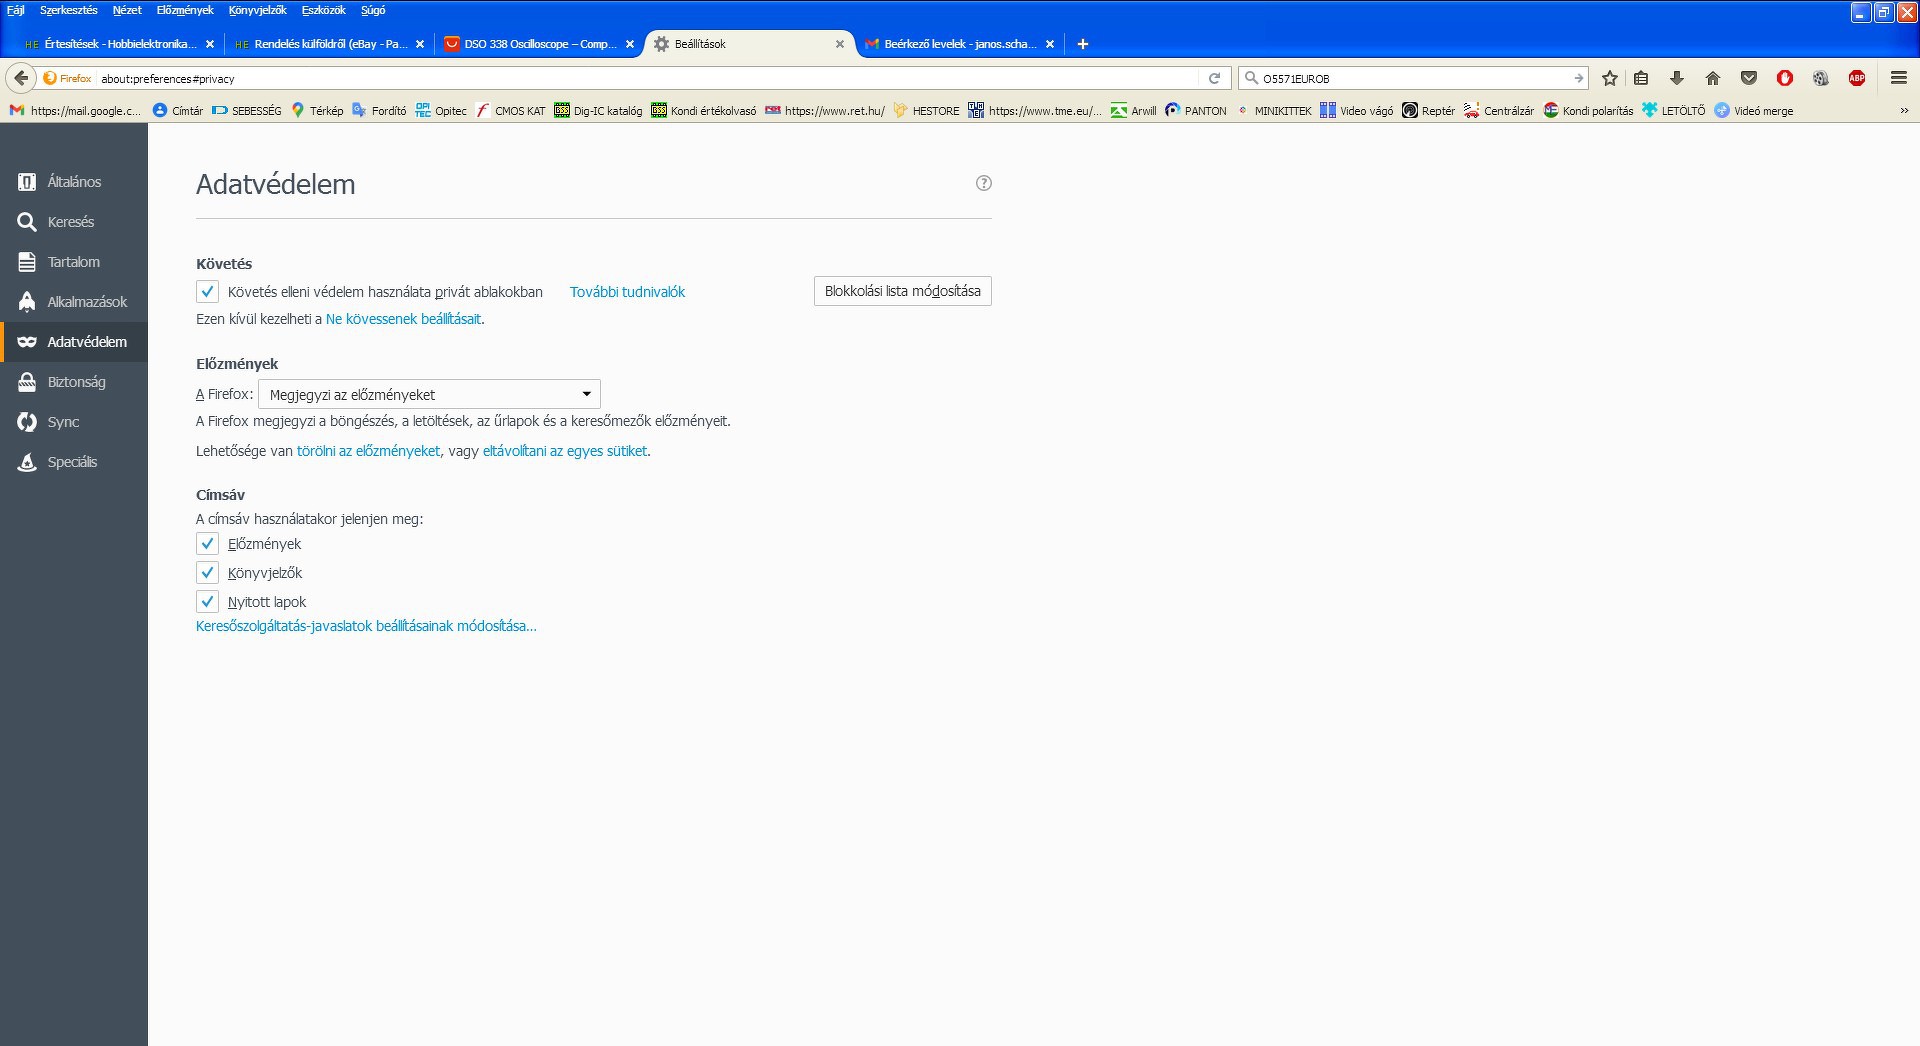Open the Fordító bookmark
Screen dimensions: 1920x1046
tap(379, 111)
